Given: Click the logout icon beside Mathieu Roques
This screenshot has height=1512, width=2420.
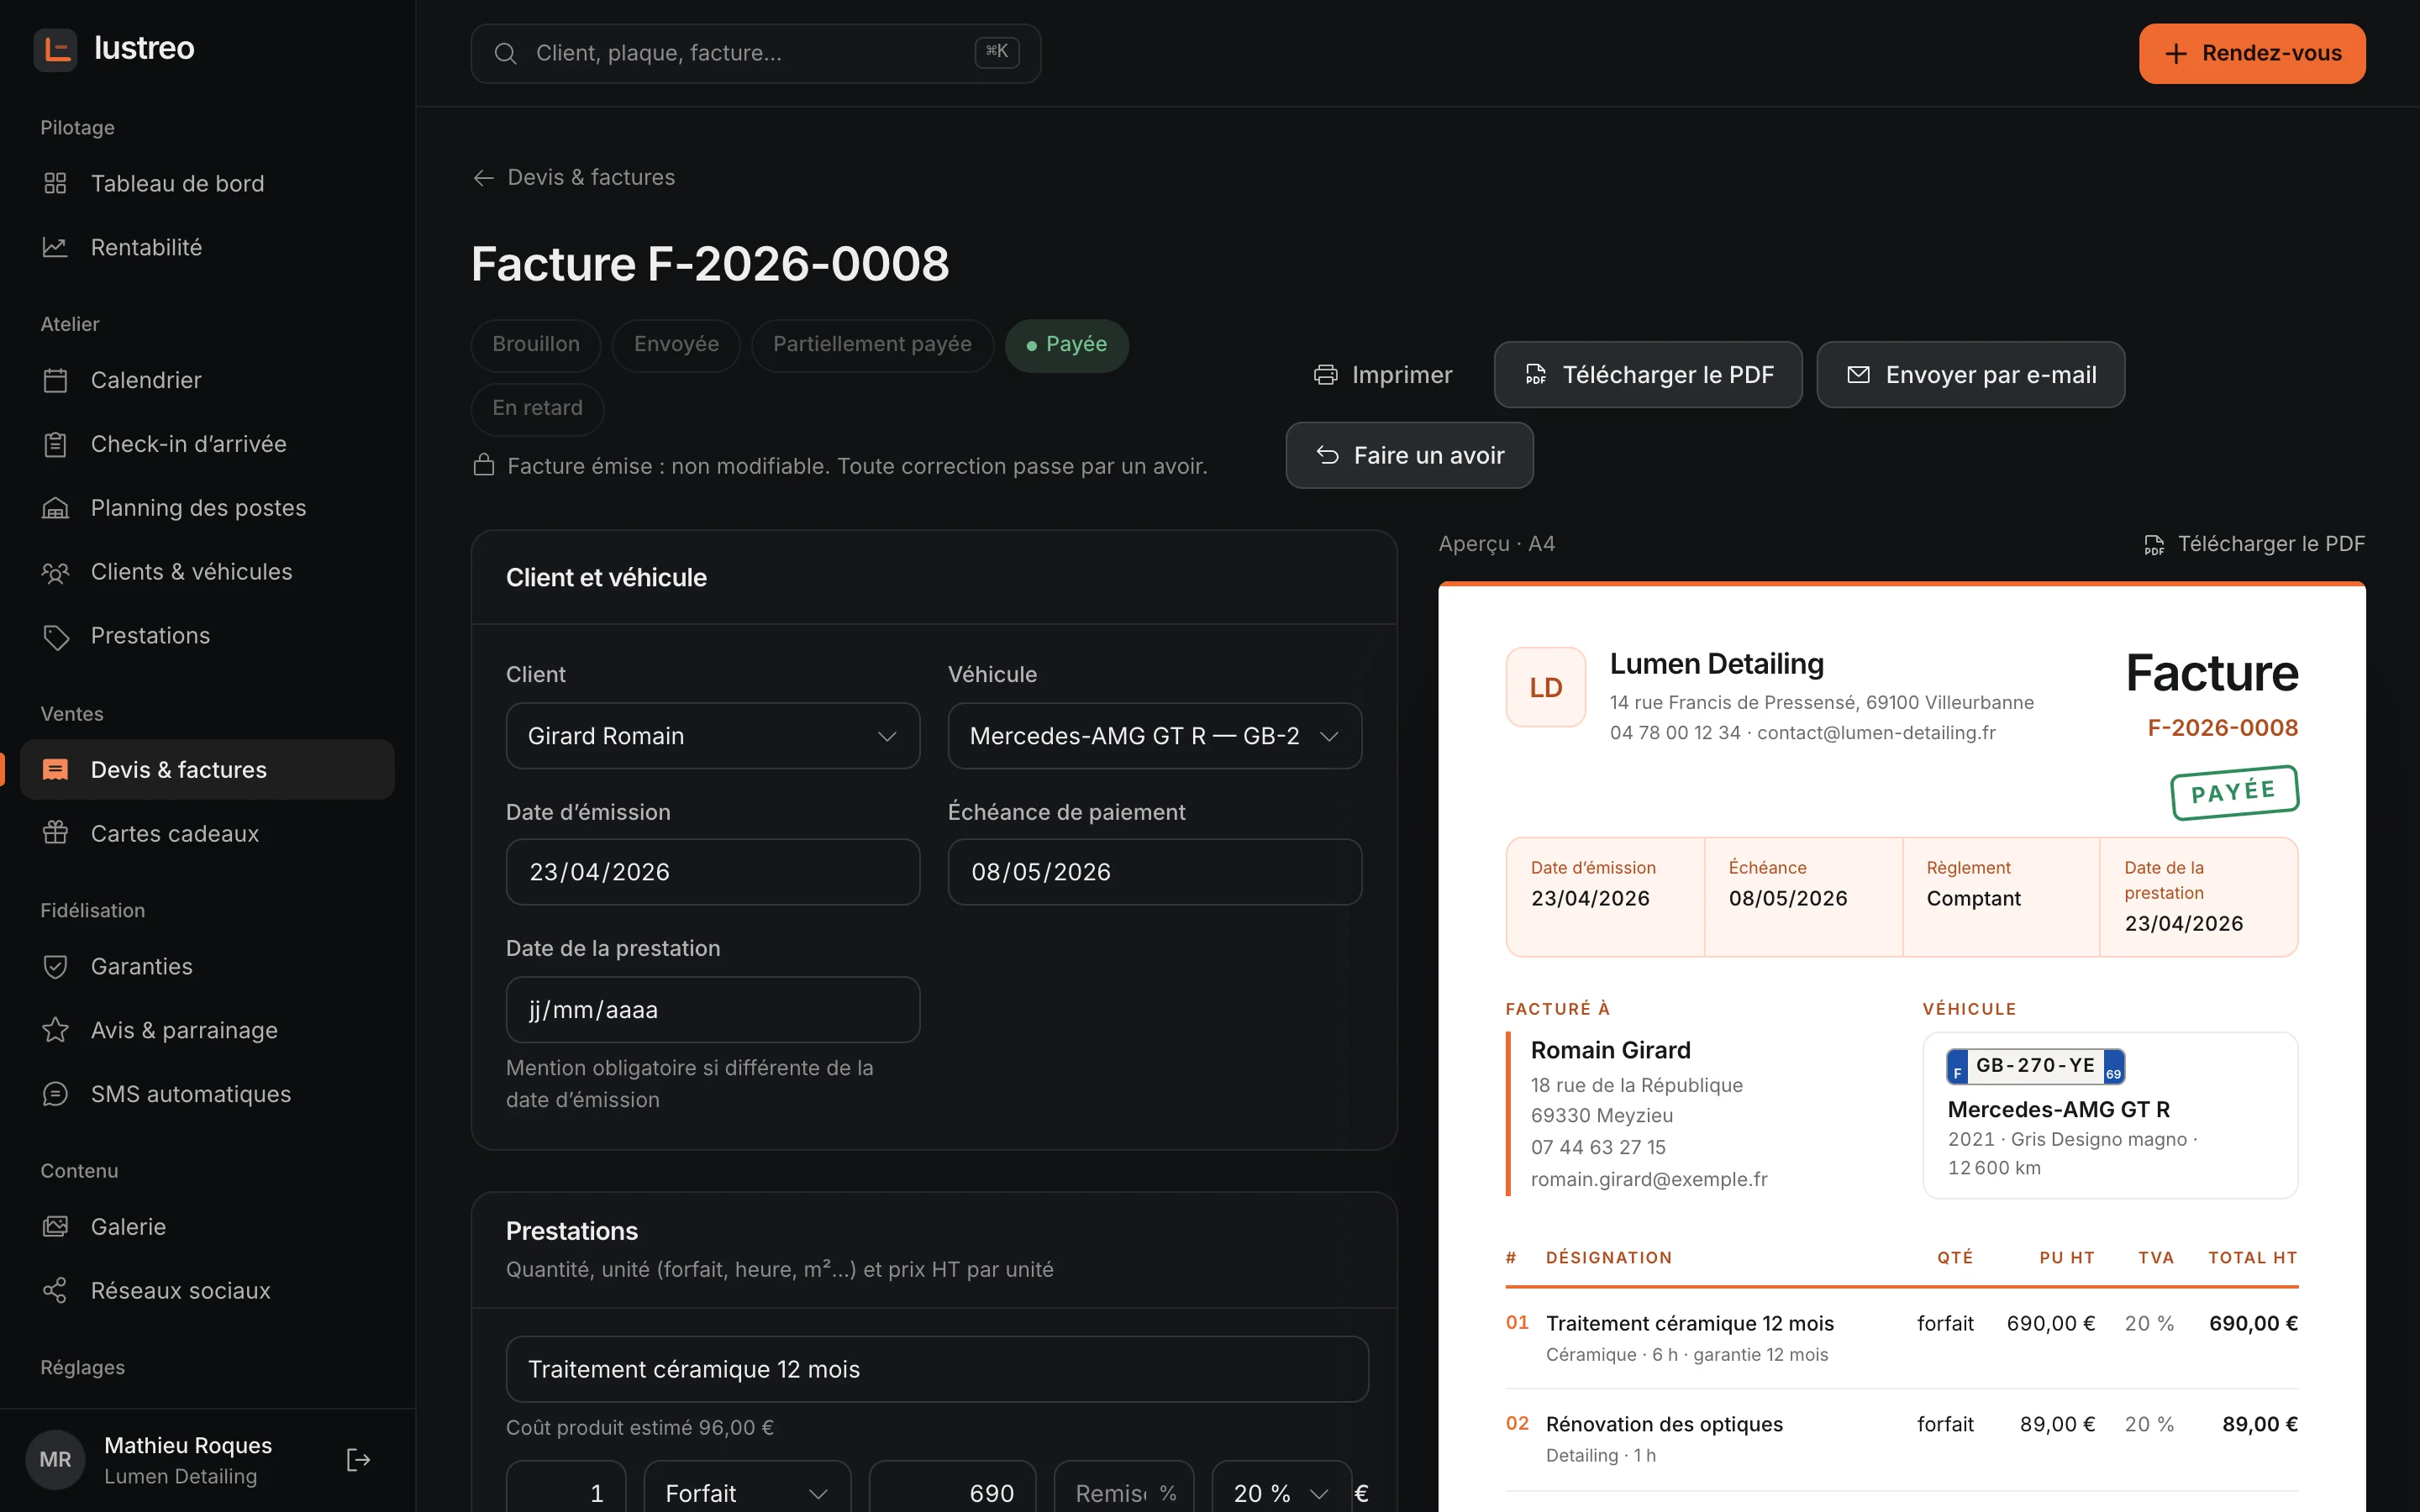Looking at the screenshot, I should click(358, 1460).
